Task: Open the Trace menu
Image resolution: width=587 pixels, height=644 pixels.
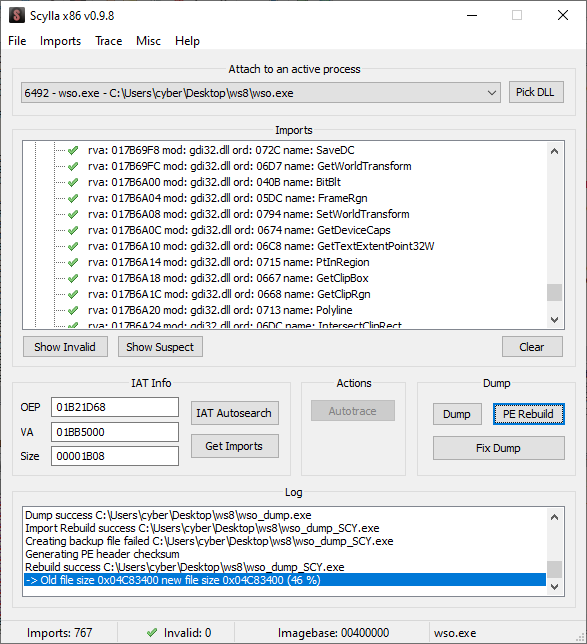Action: 109,41
